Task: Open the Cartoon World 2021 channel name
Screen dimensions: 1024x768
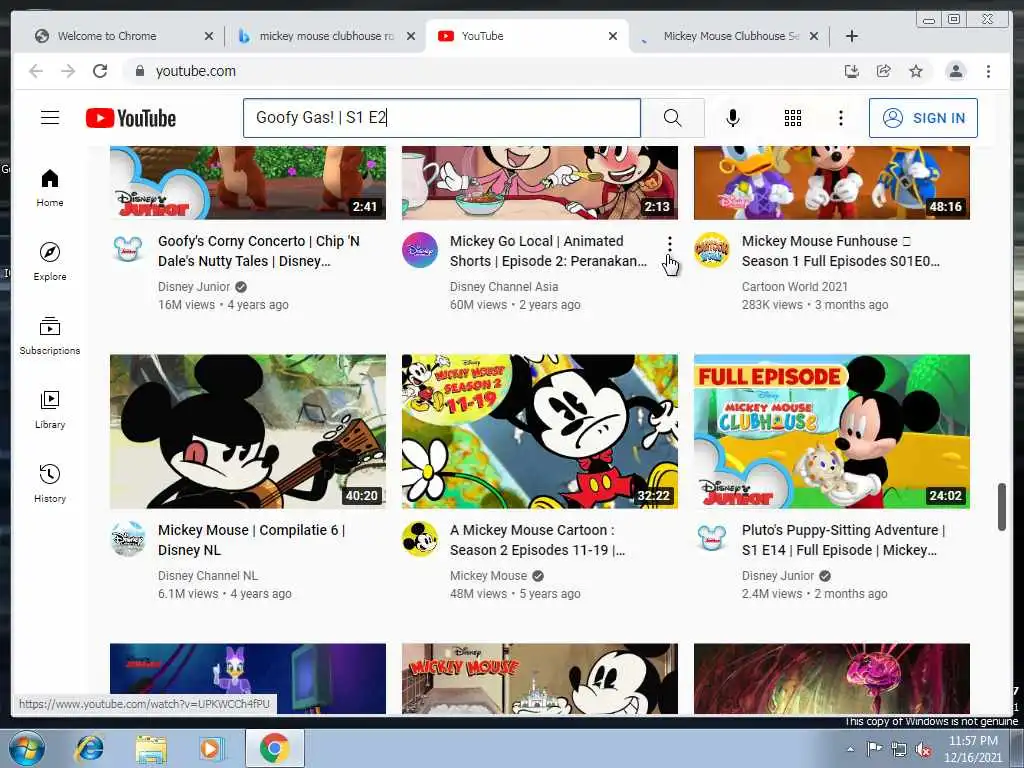Action: (794, 287)
